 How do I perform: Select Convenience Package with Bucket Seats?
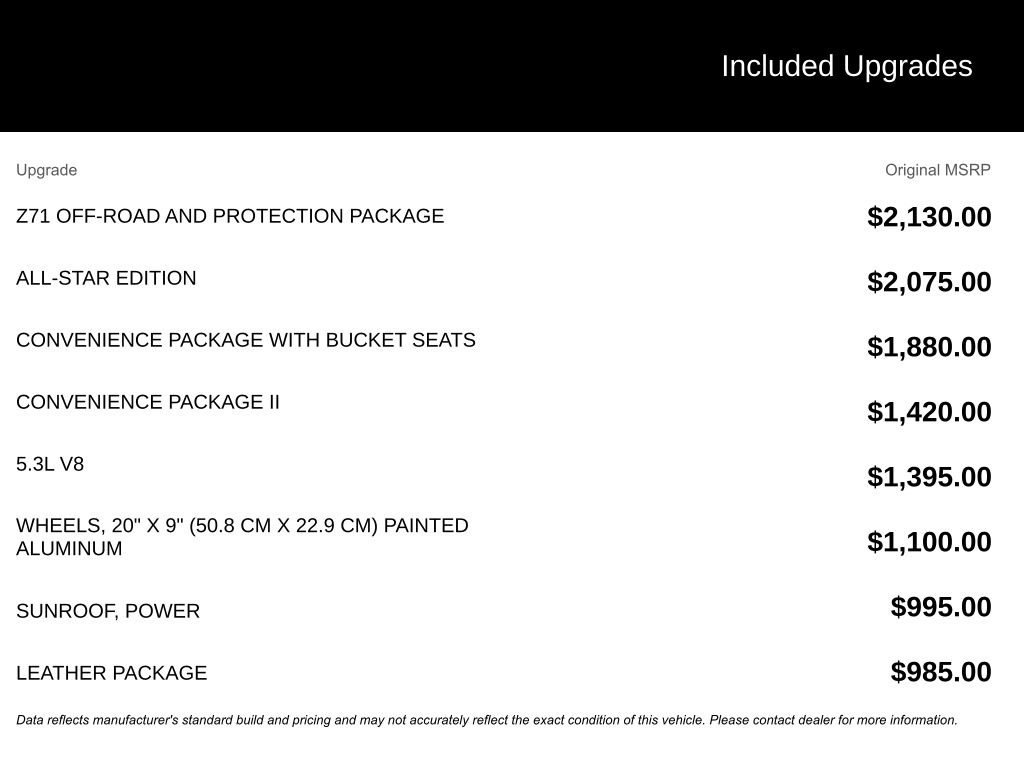point(246,340)
